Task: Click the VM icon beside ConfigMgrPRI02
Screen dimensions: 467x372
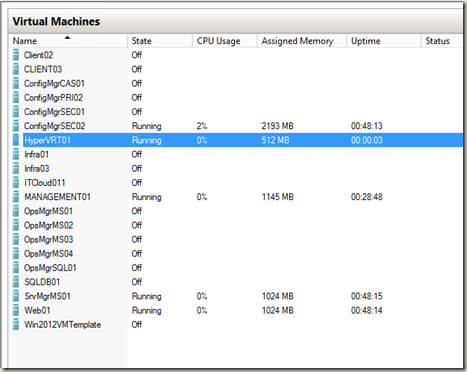Action: tap(16, 98)
